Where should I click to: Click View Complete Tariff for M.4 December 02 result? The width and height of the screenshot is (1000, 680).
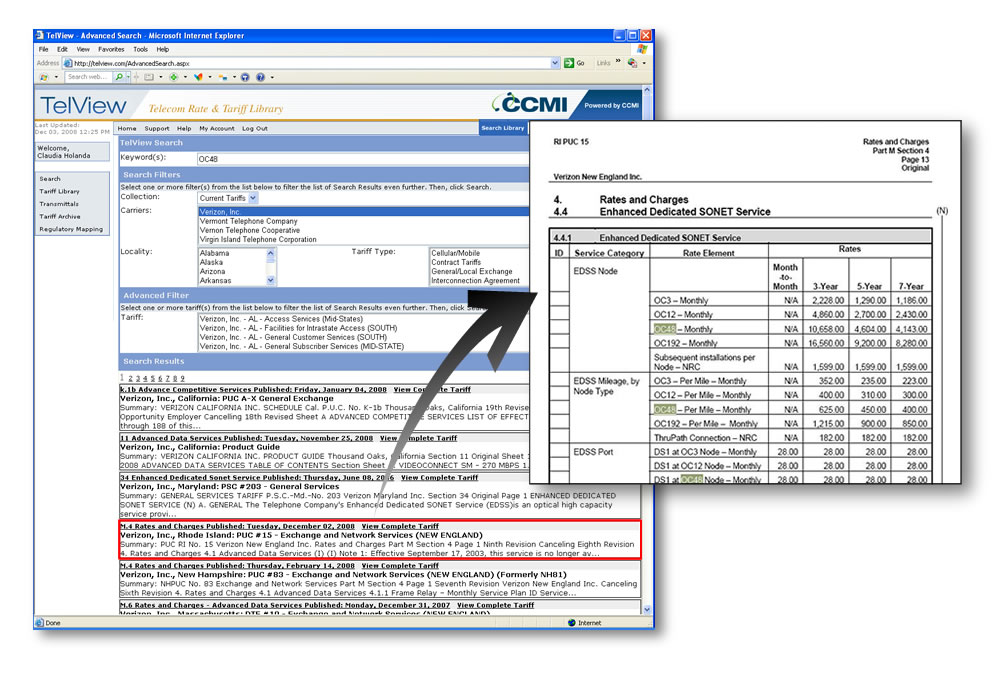[x=400, y=526]
